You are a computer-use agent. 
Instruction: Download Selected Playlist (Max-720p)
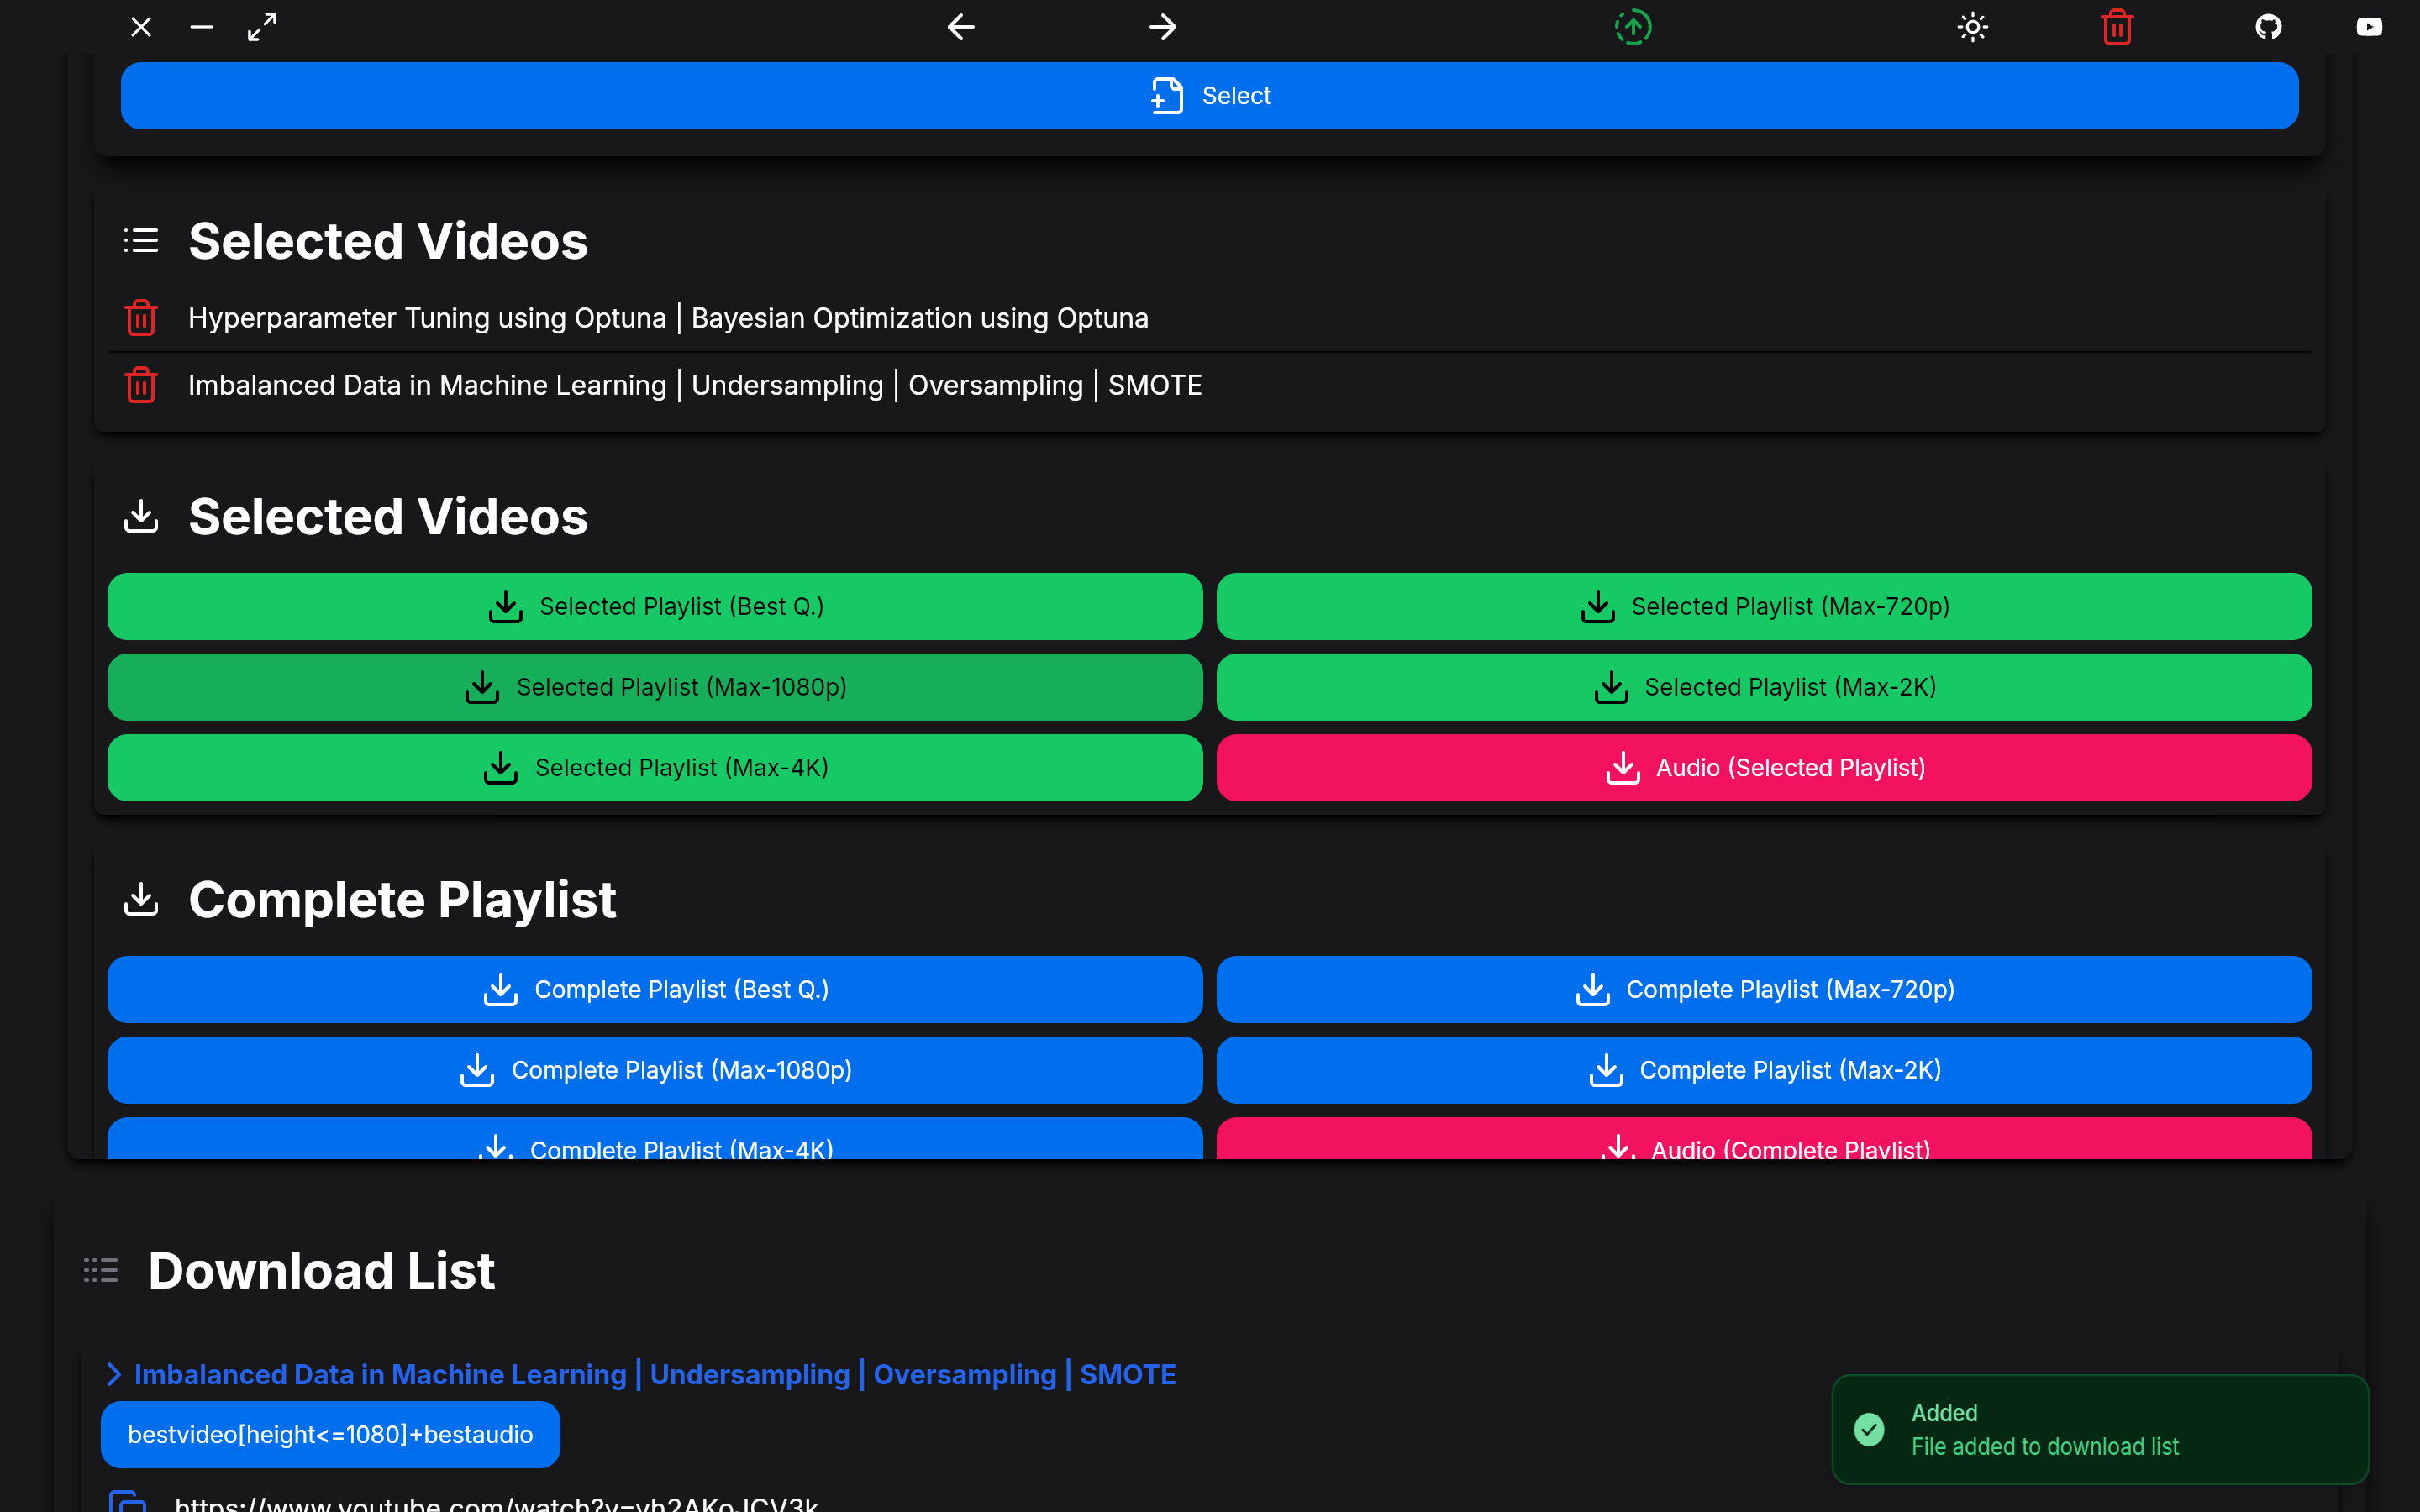pyautogui.click(x=1763, y=606)
